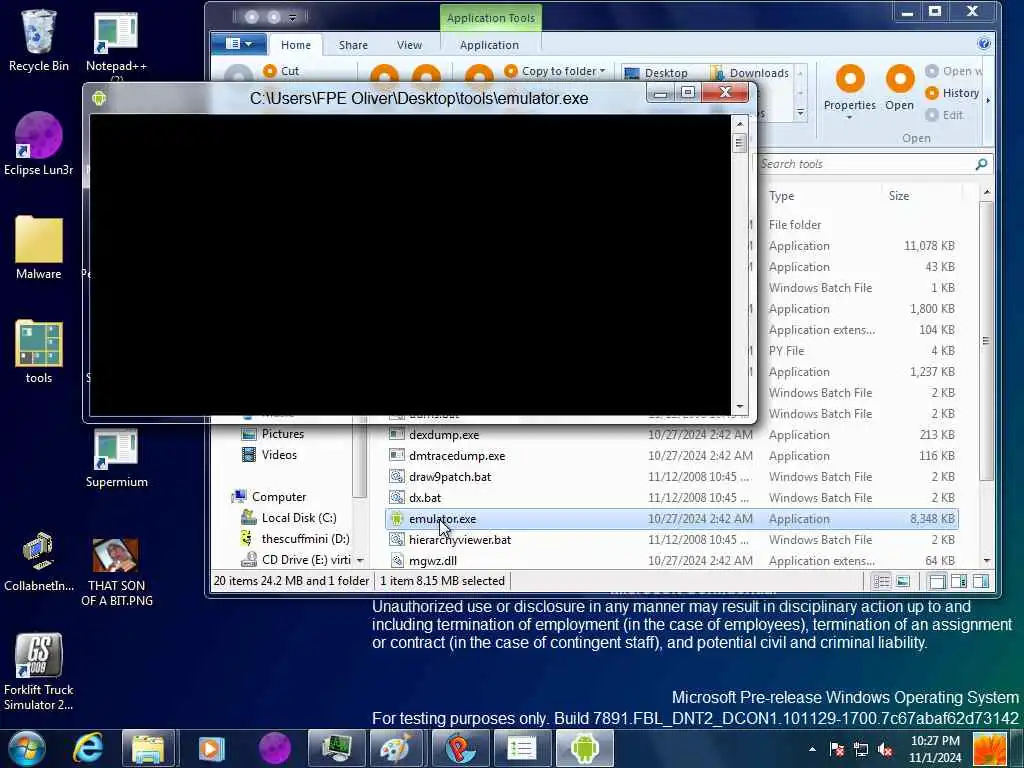
Task: Open the Notepad++ desktop shortcut
Action: point(116,44)
